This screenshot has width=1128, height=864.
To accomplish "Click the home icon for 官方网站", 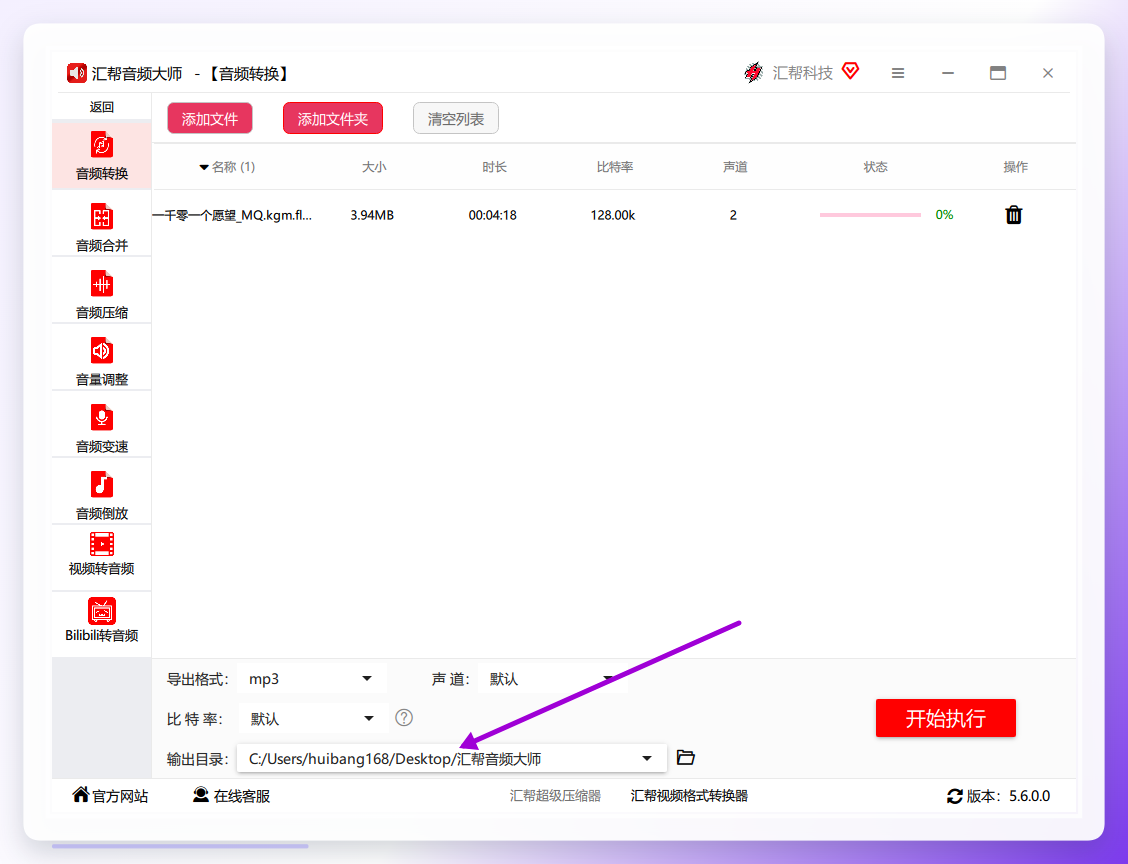I will 81,794.
